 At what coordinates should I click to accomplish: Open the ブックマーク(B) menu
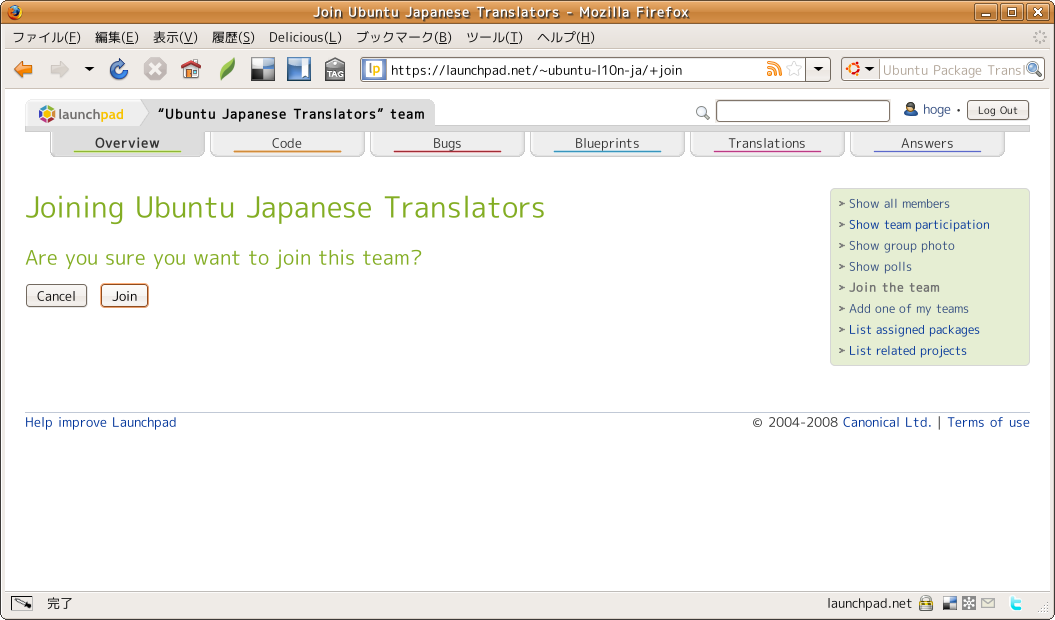[x=403, y=38]
